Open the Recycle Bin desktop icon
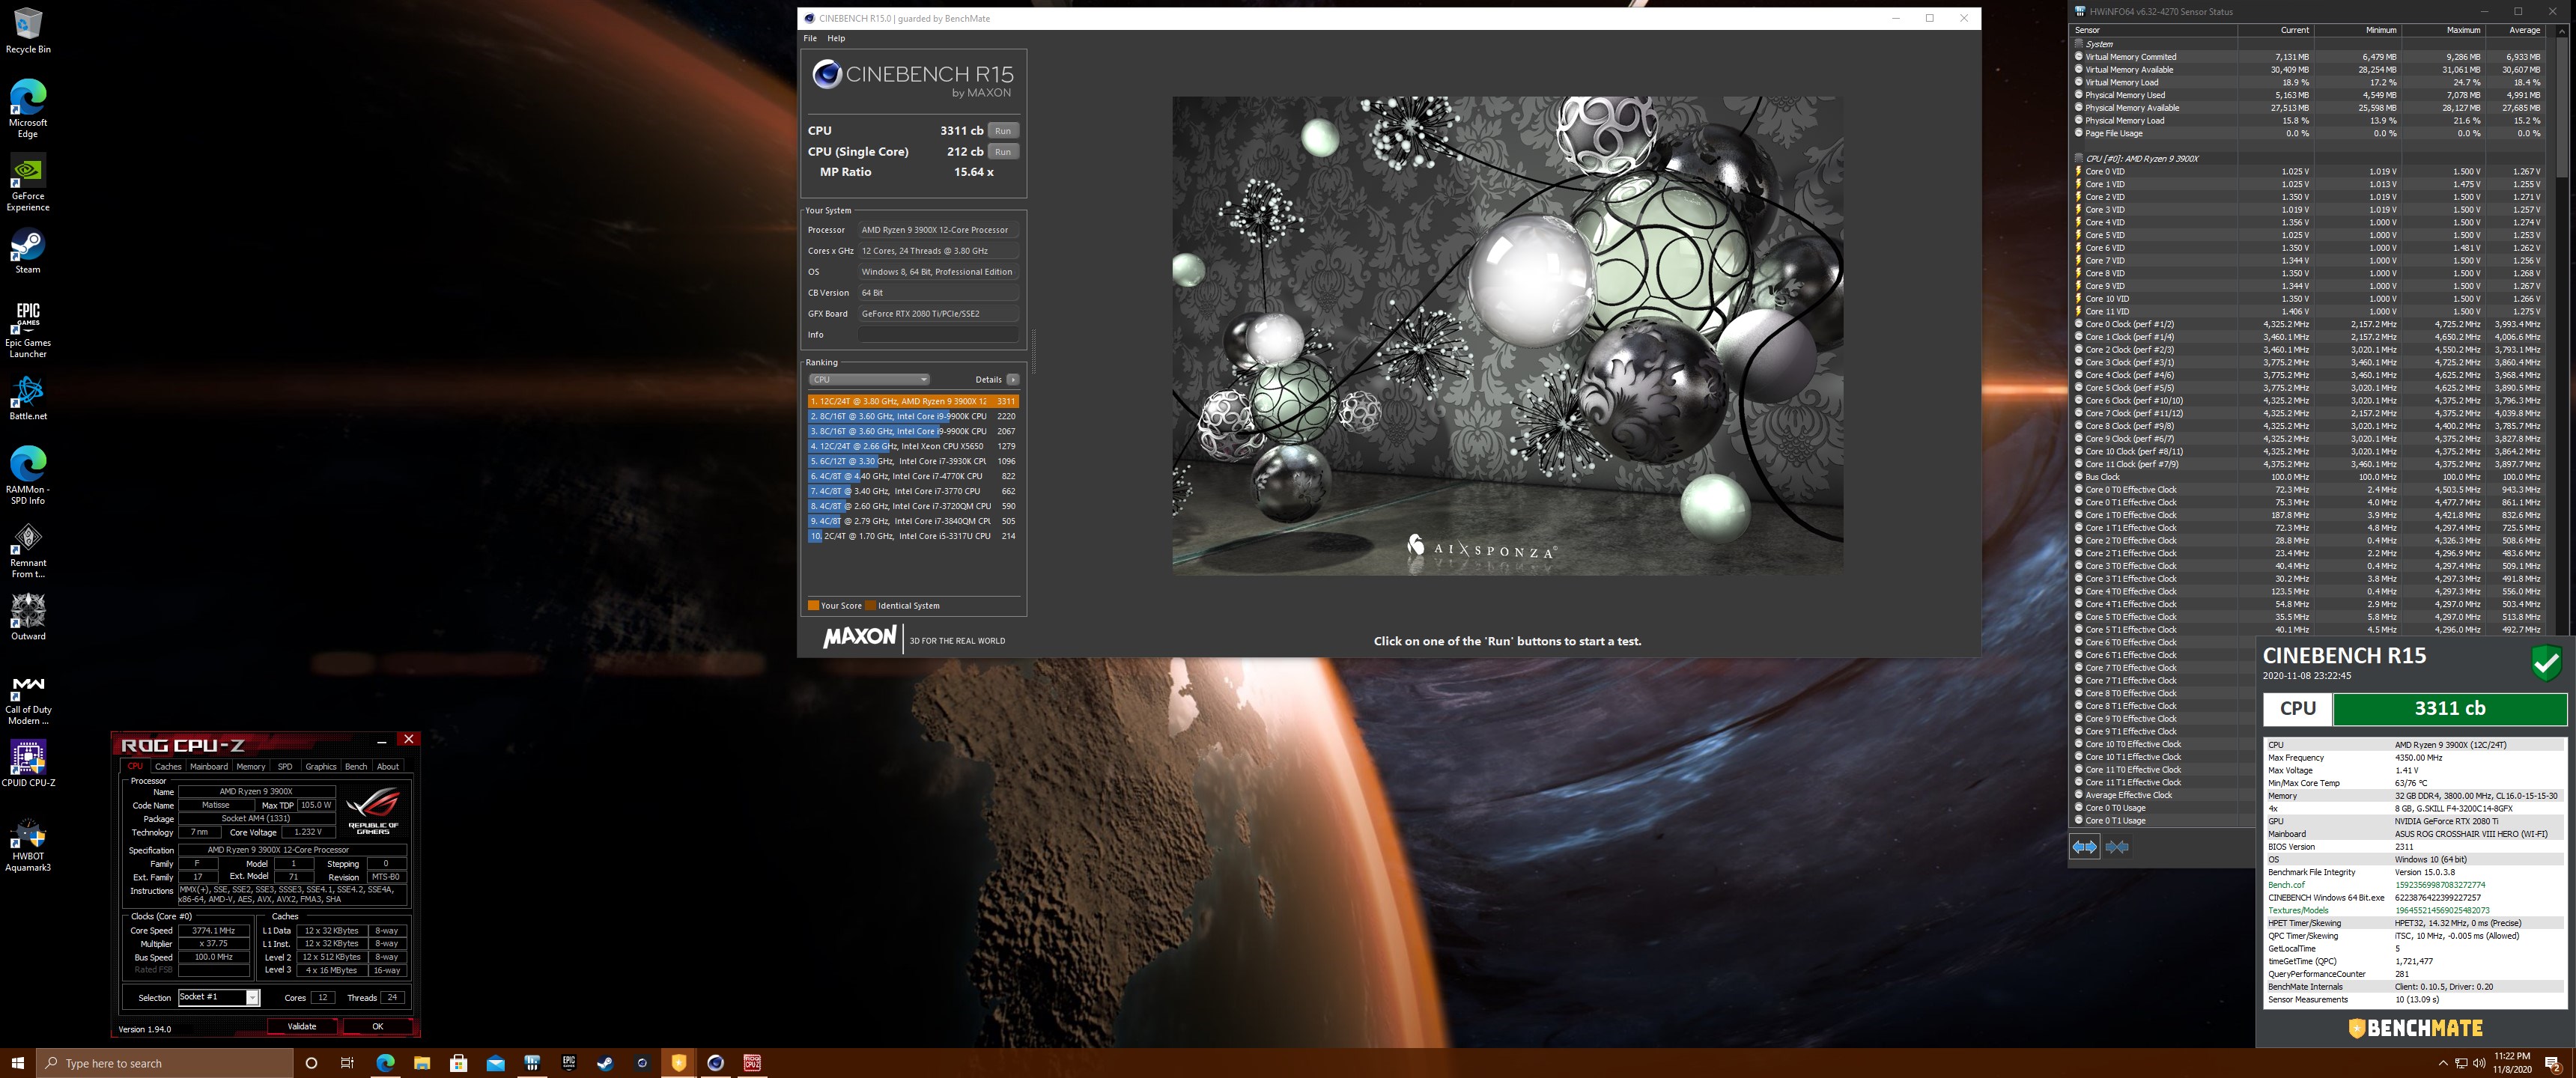Screen dimensions: 2576x1078 pyautogui.click(x=28, y=30)
